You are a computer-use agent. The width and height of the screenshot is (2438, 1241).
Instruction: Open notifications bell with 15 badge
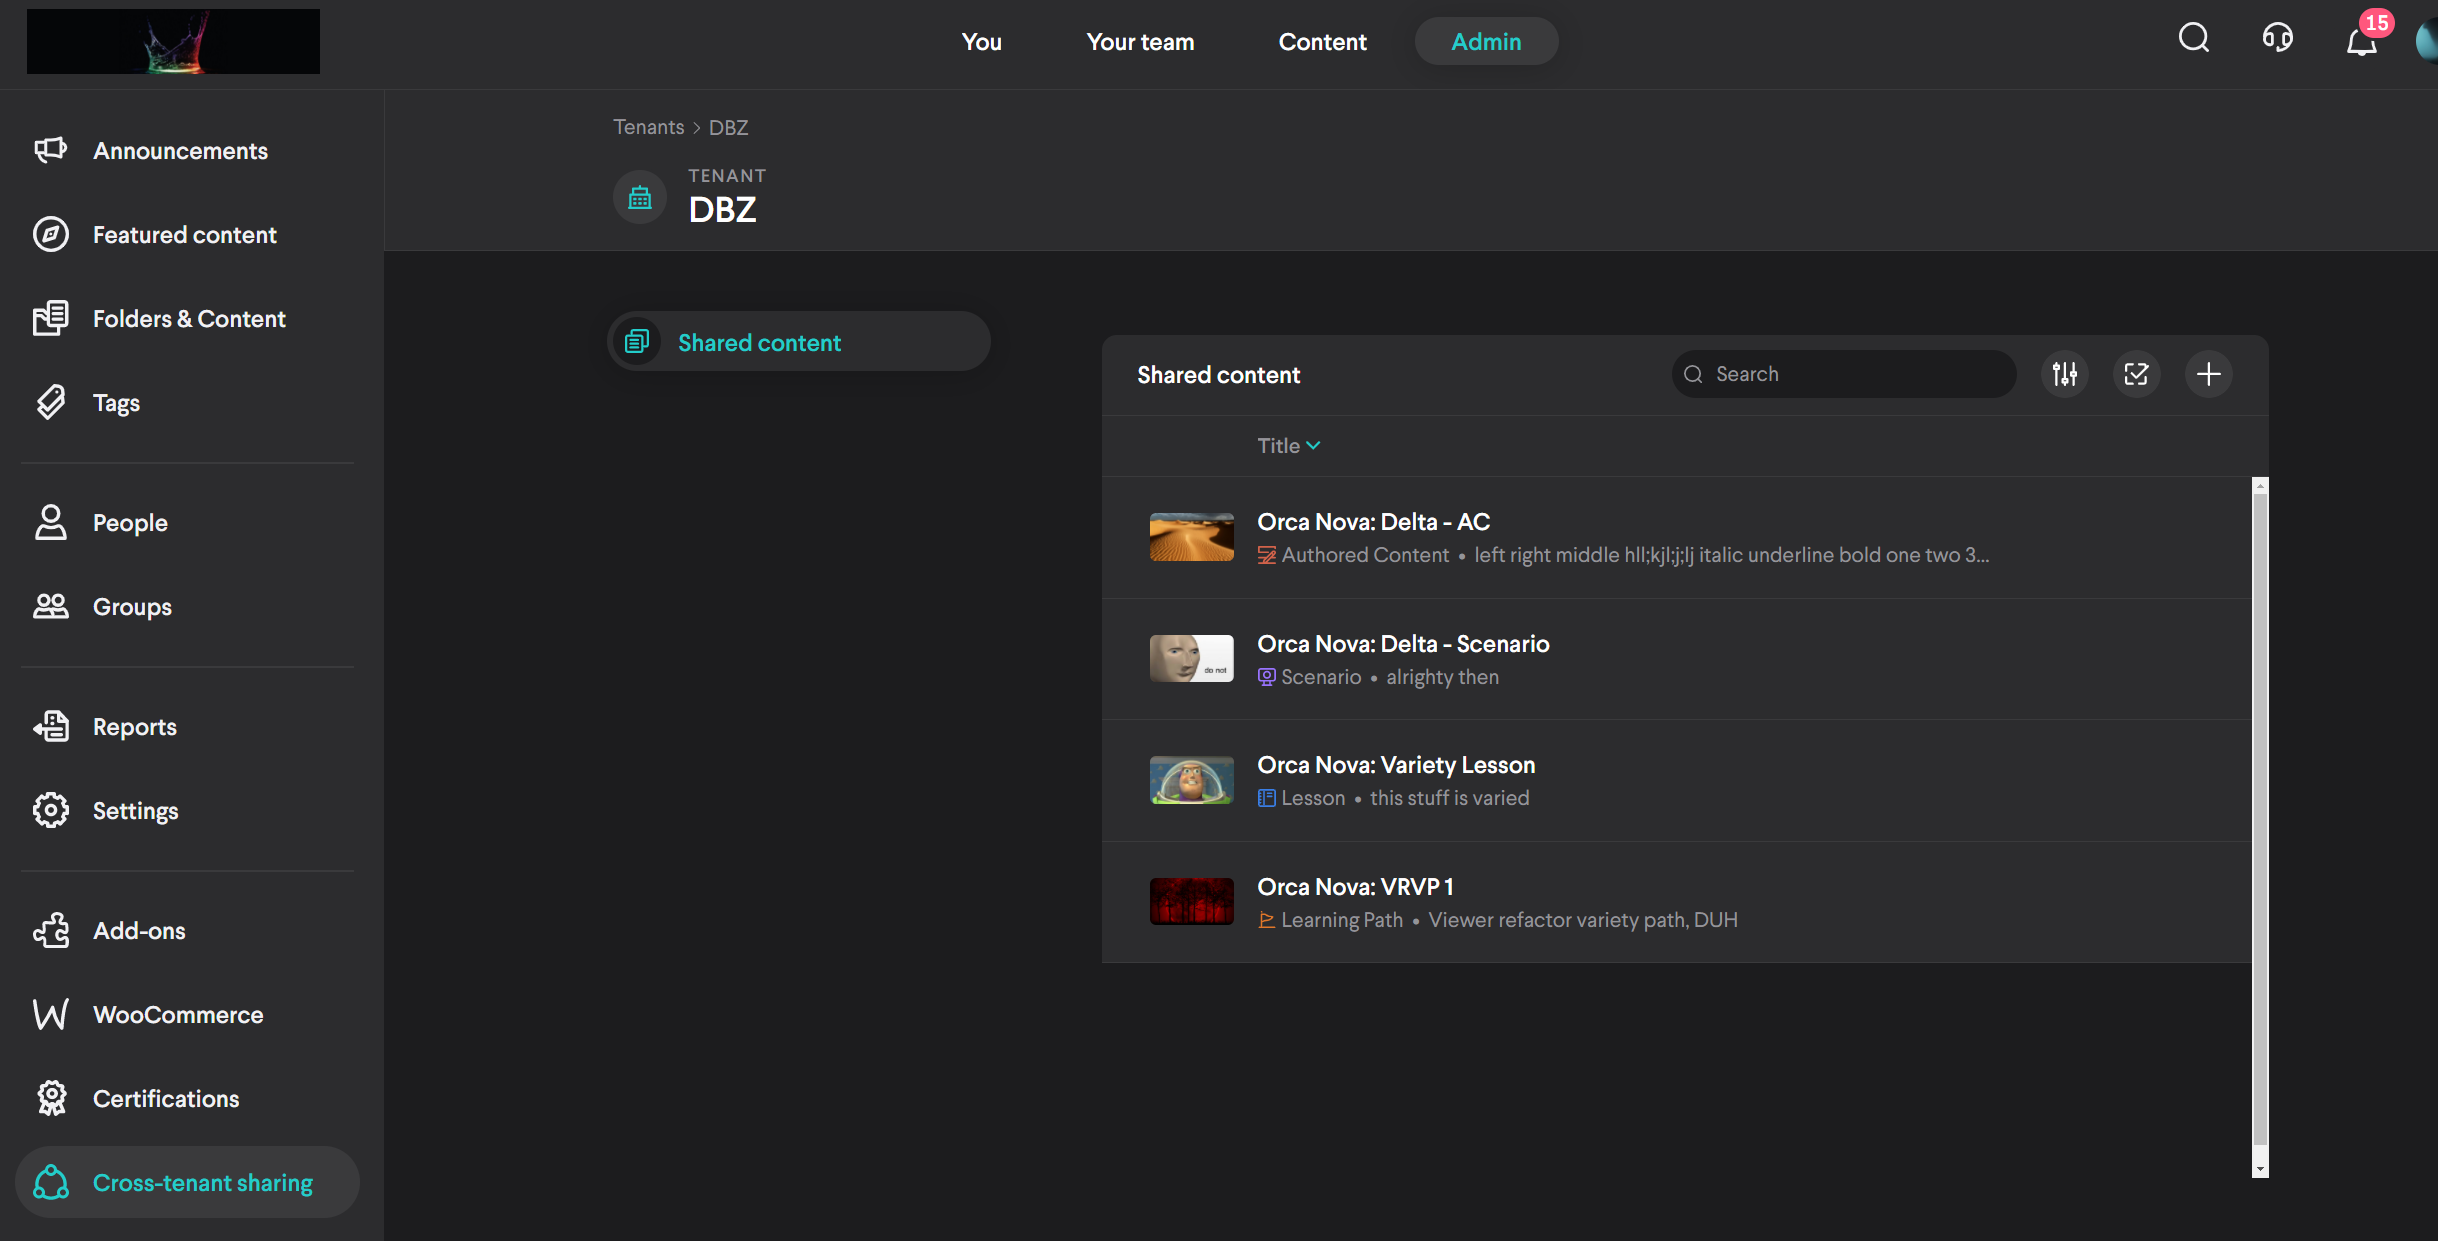click(x=2362, y=41)
